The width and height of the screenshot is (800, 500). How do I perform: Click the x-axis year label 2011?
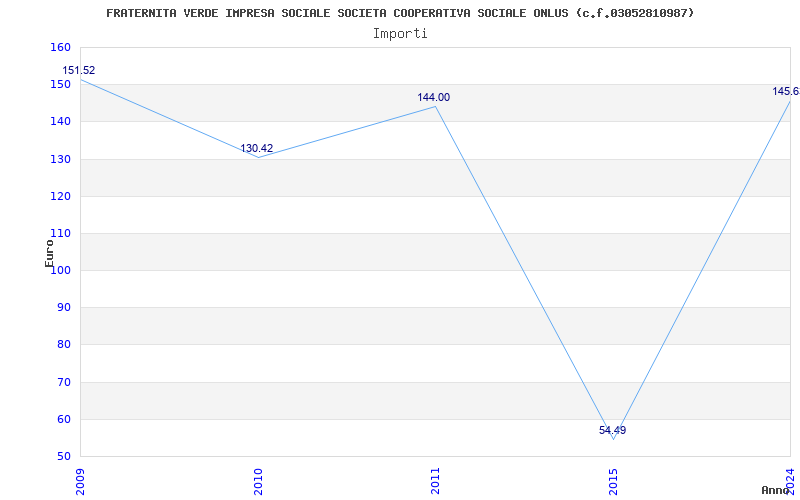point(435,482)
